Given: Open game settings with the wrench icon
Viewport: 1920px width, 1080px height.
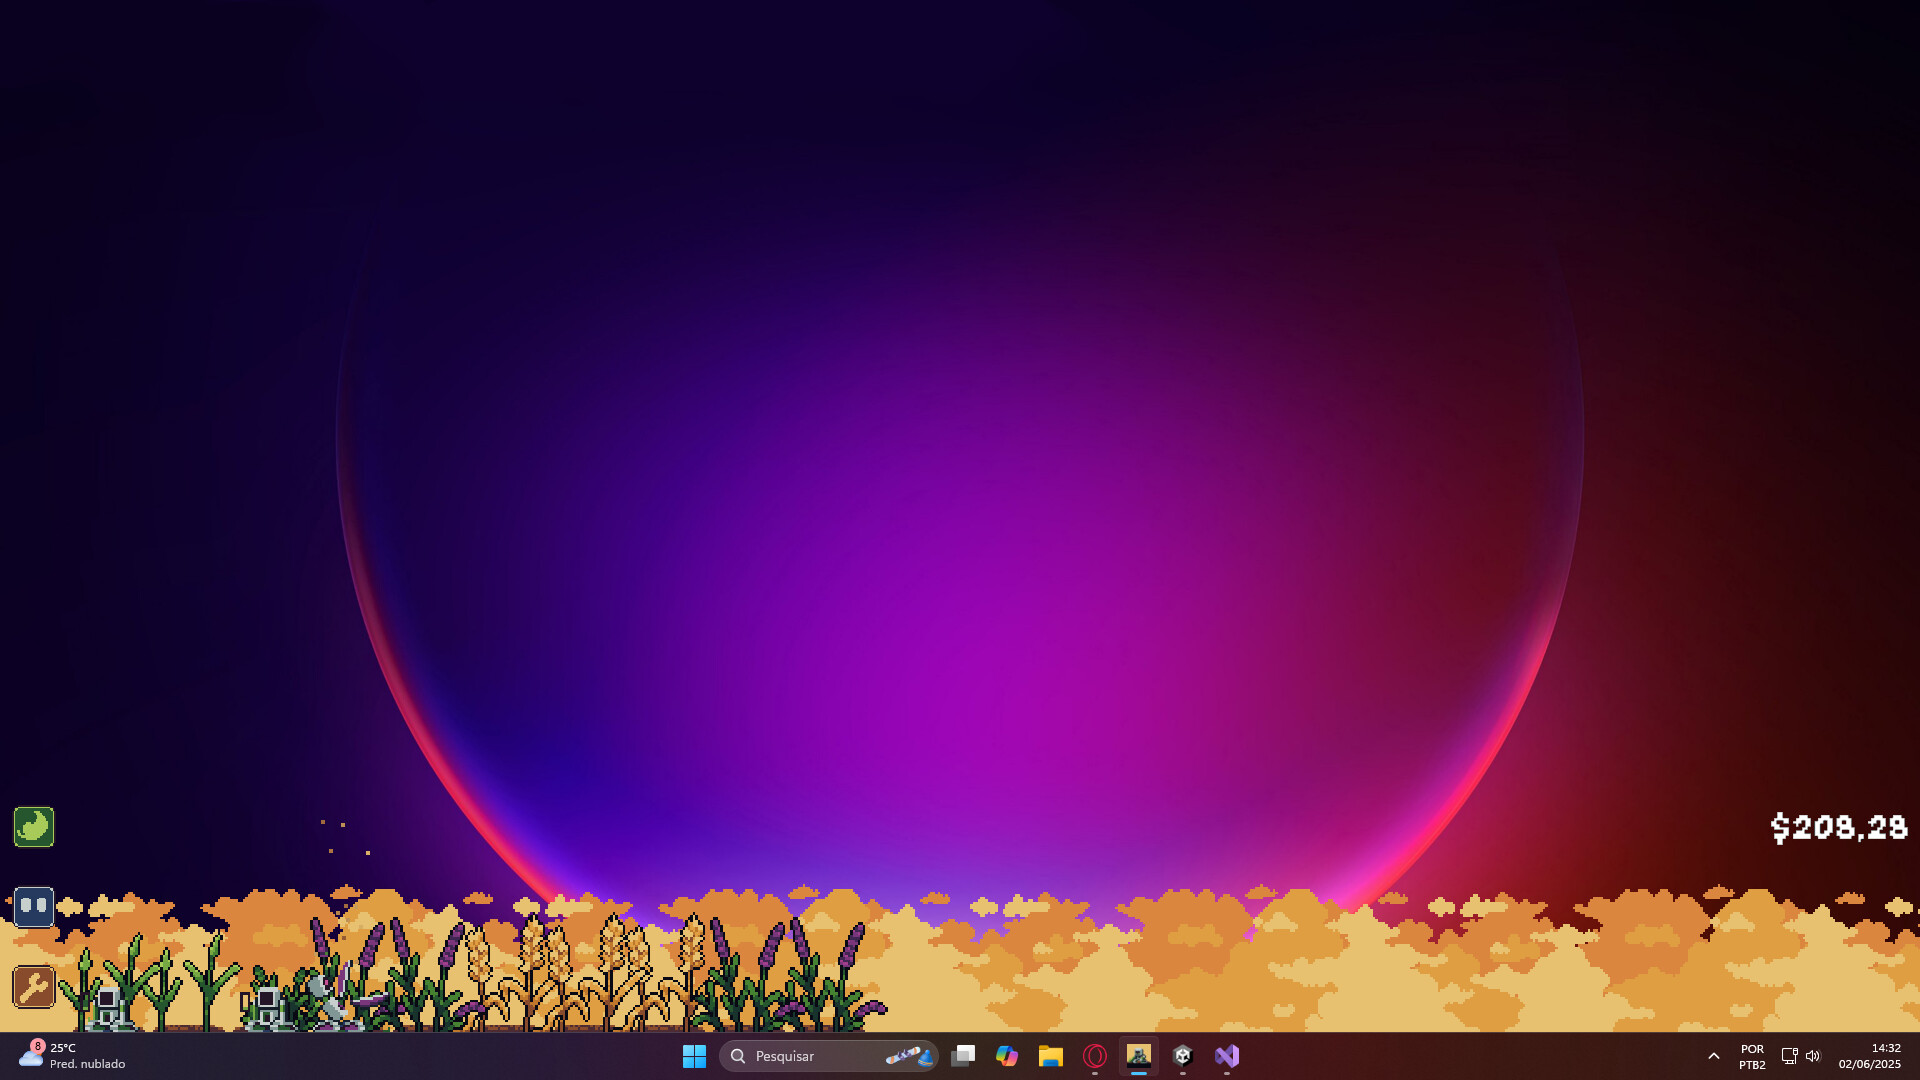Looking at the screenshot, I should pyautogui.click(x=33, y=987).
